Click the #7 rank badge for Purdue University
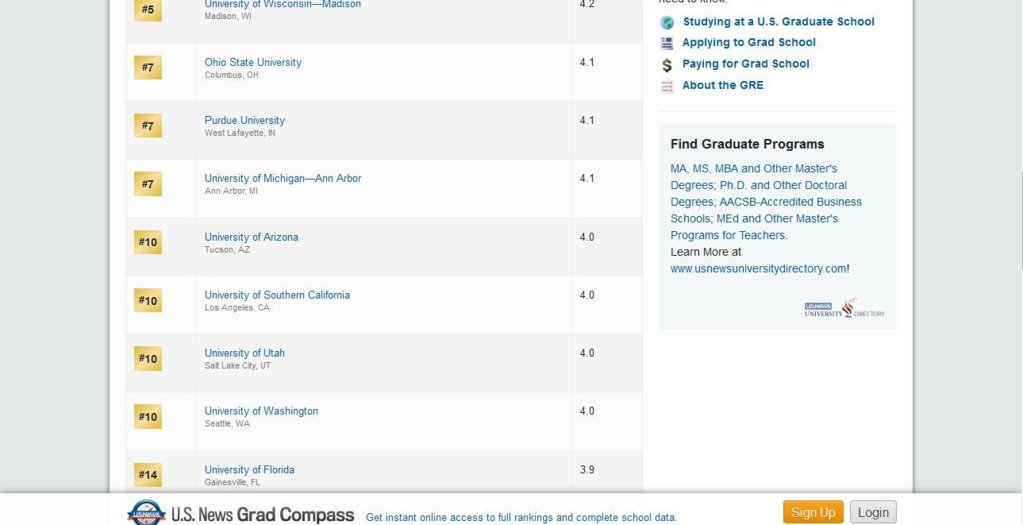The height and width of the screenshot is (525, 1023). tap(148, 125)
